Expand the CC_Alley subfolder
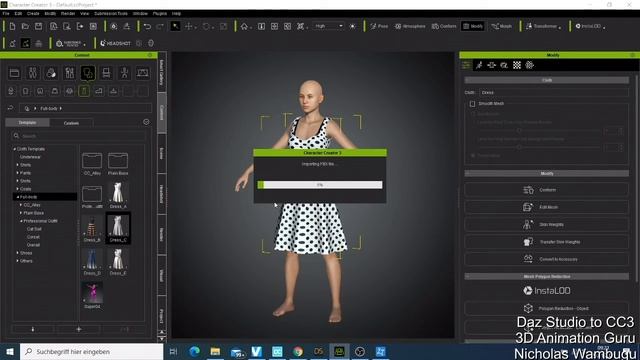This screenshot has width=640, height=360. tap(21, 205)
